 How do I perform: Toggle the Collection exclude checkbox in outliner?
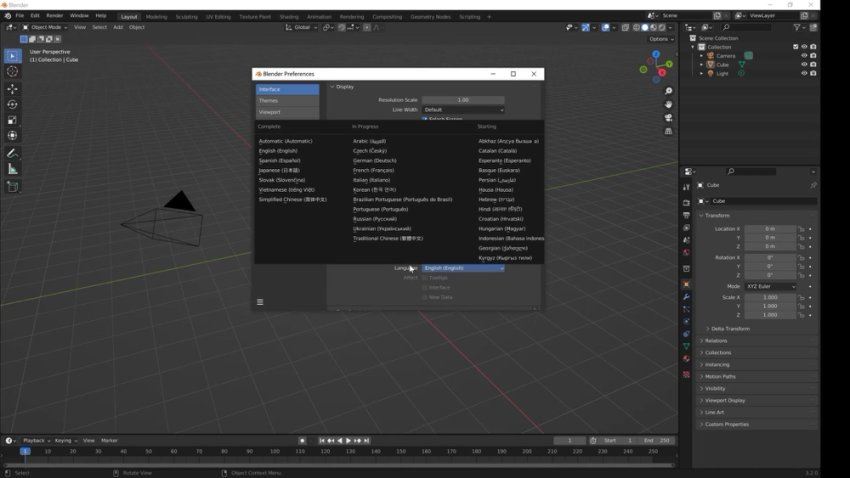796,47
